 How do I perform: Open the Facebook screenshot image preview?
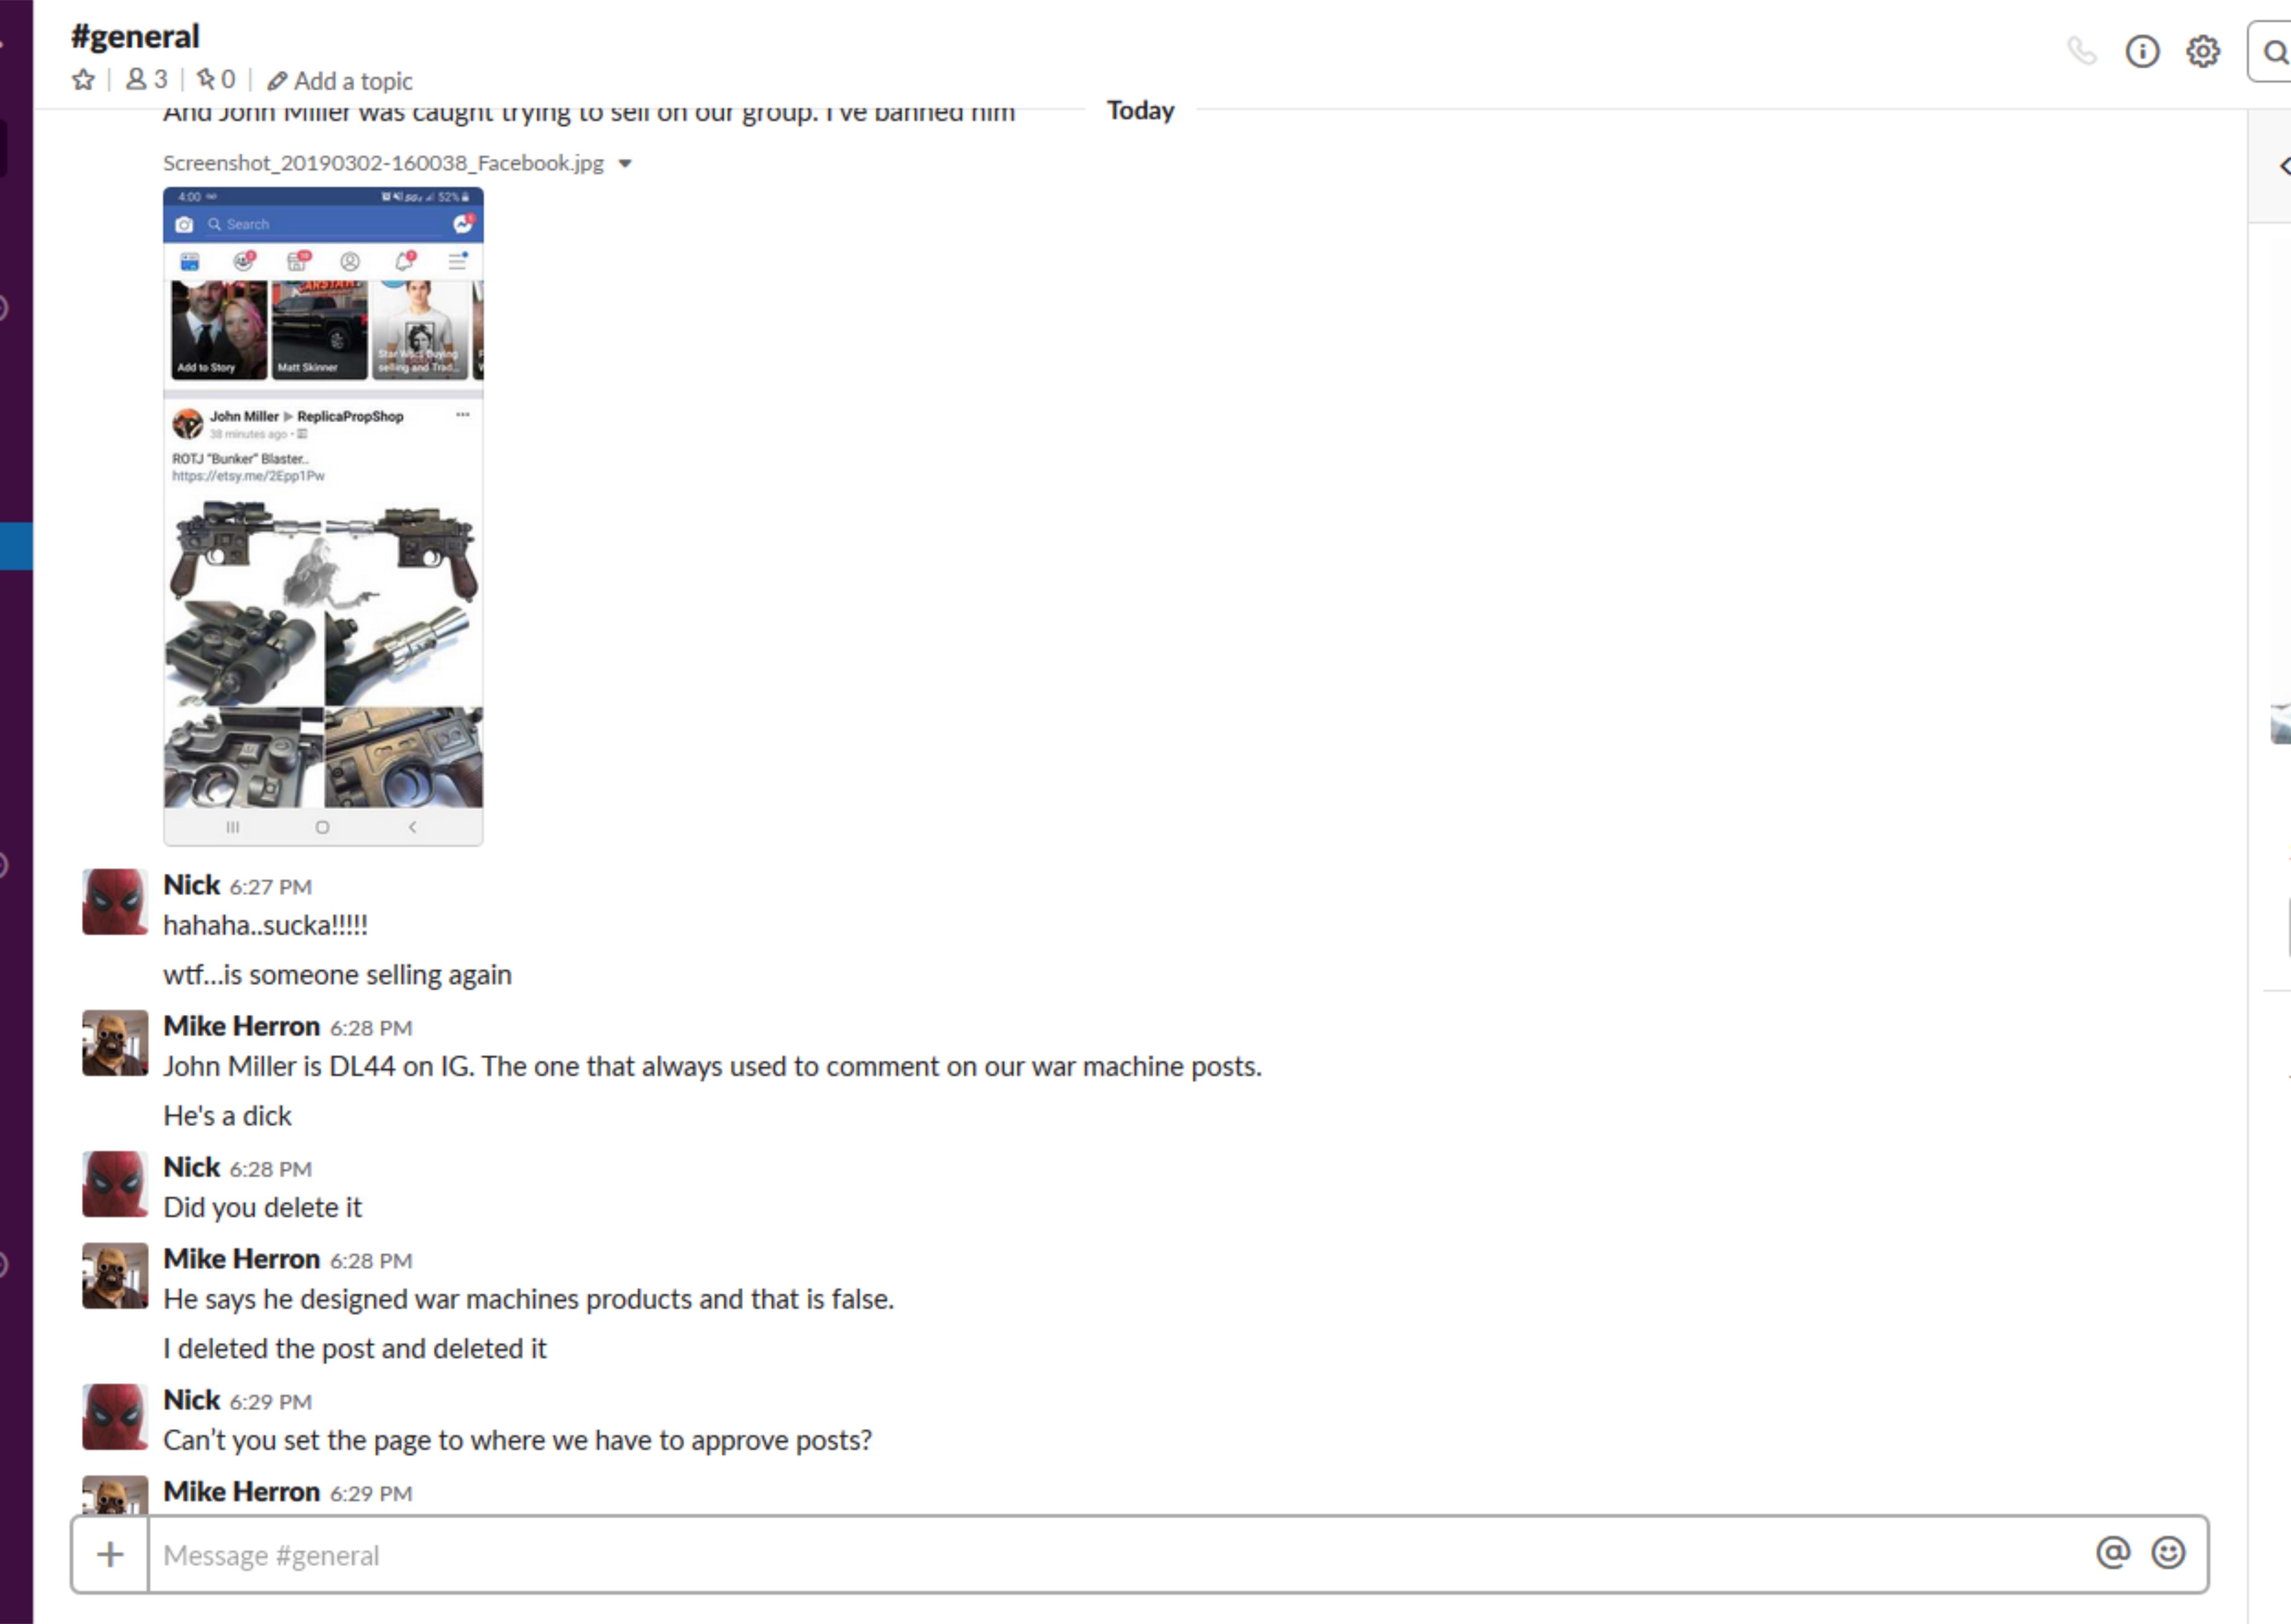(323, 516)
